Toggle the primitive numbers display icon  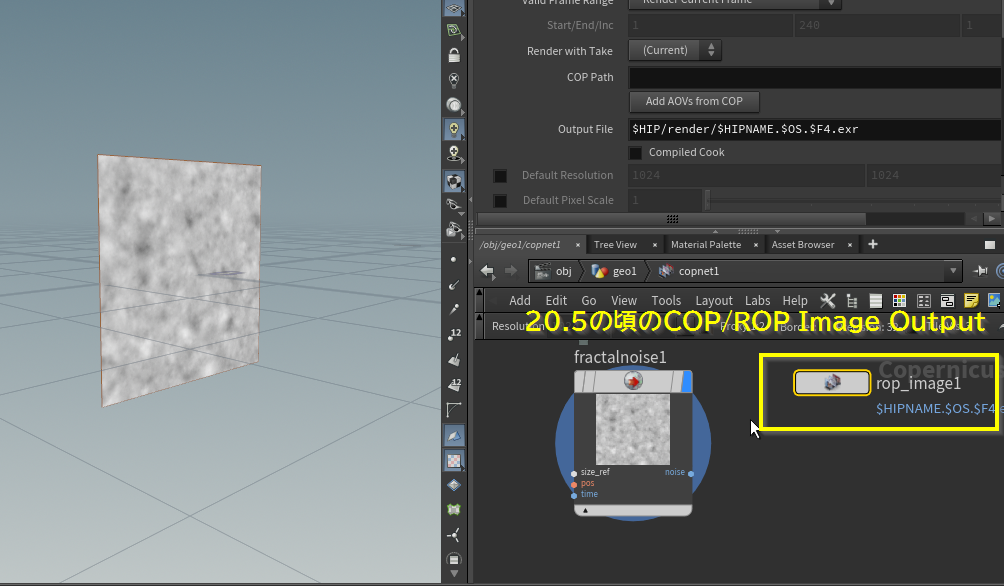point(454,385)
